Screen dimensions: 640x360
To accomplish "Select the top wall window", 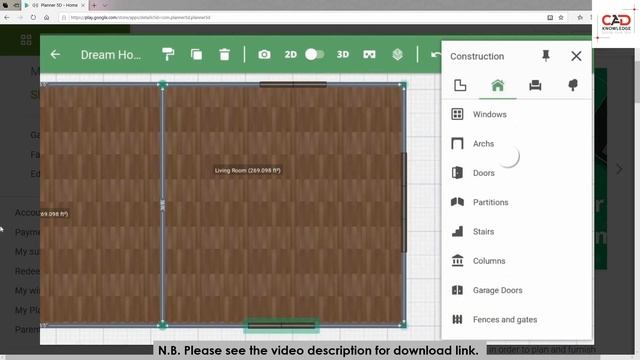I will (x=293, y=84).
